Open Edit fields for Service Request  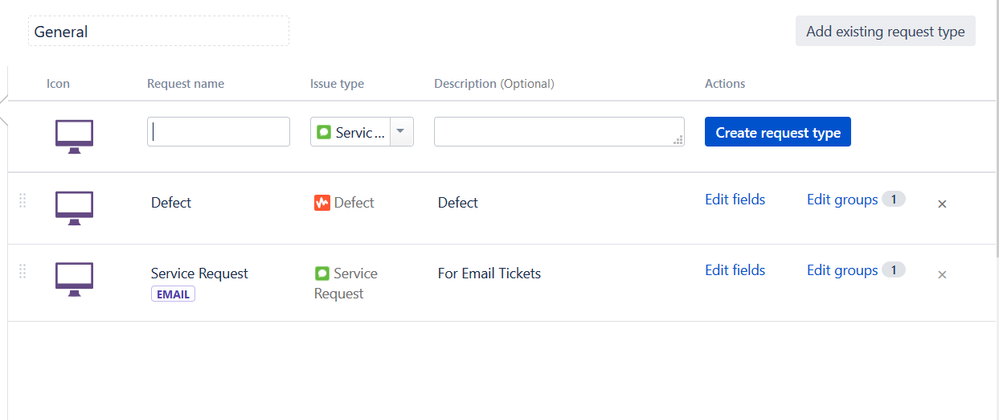(735, 270)
